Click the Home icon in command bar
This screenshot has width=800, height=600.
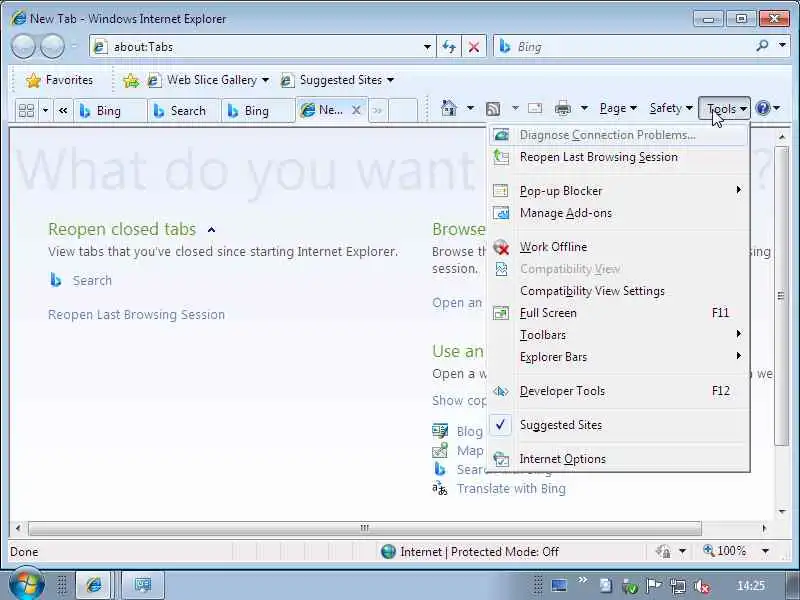point(448,108)
